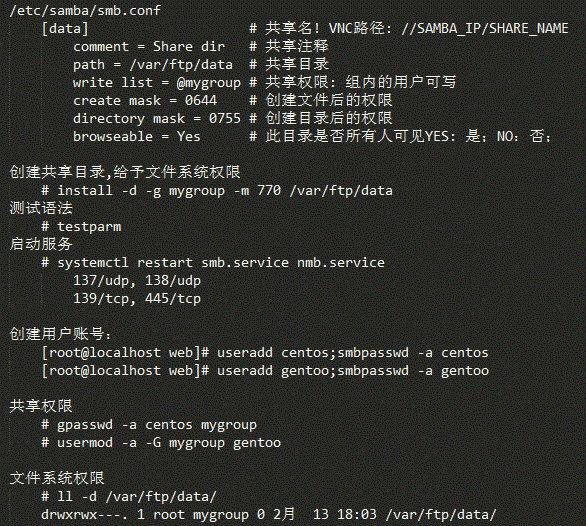
Task: Click the browseable = Yes setting
Action: point(137,136)
